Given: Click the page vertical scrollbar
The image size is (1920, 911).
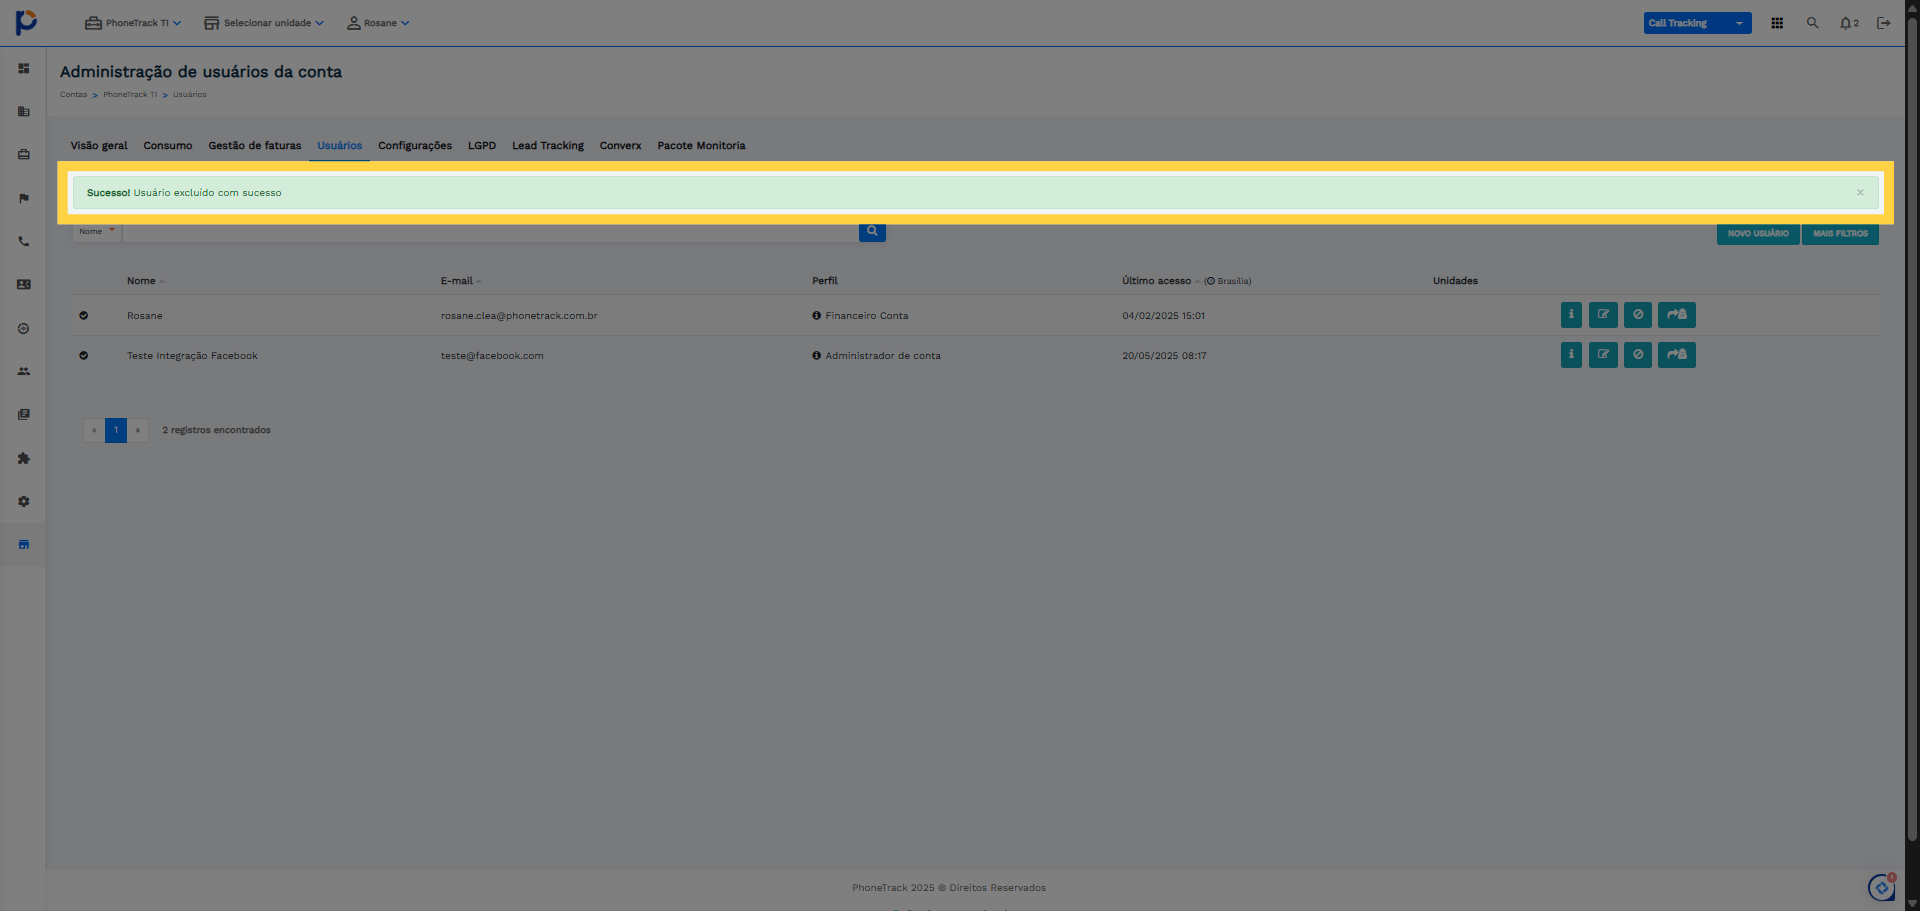Looking at the screenshot, I should [x=1912, y=430].
